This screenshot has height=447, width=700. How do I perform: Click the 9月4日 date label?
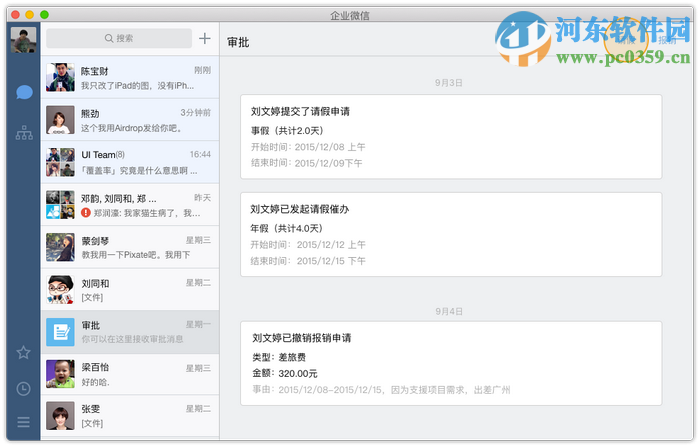pos(449,312)
